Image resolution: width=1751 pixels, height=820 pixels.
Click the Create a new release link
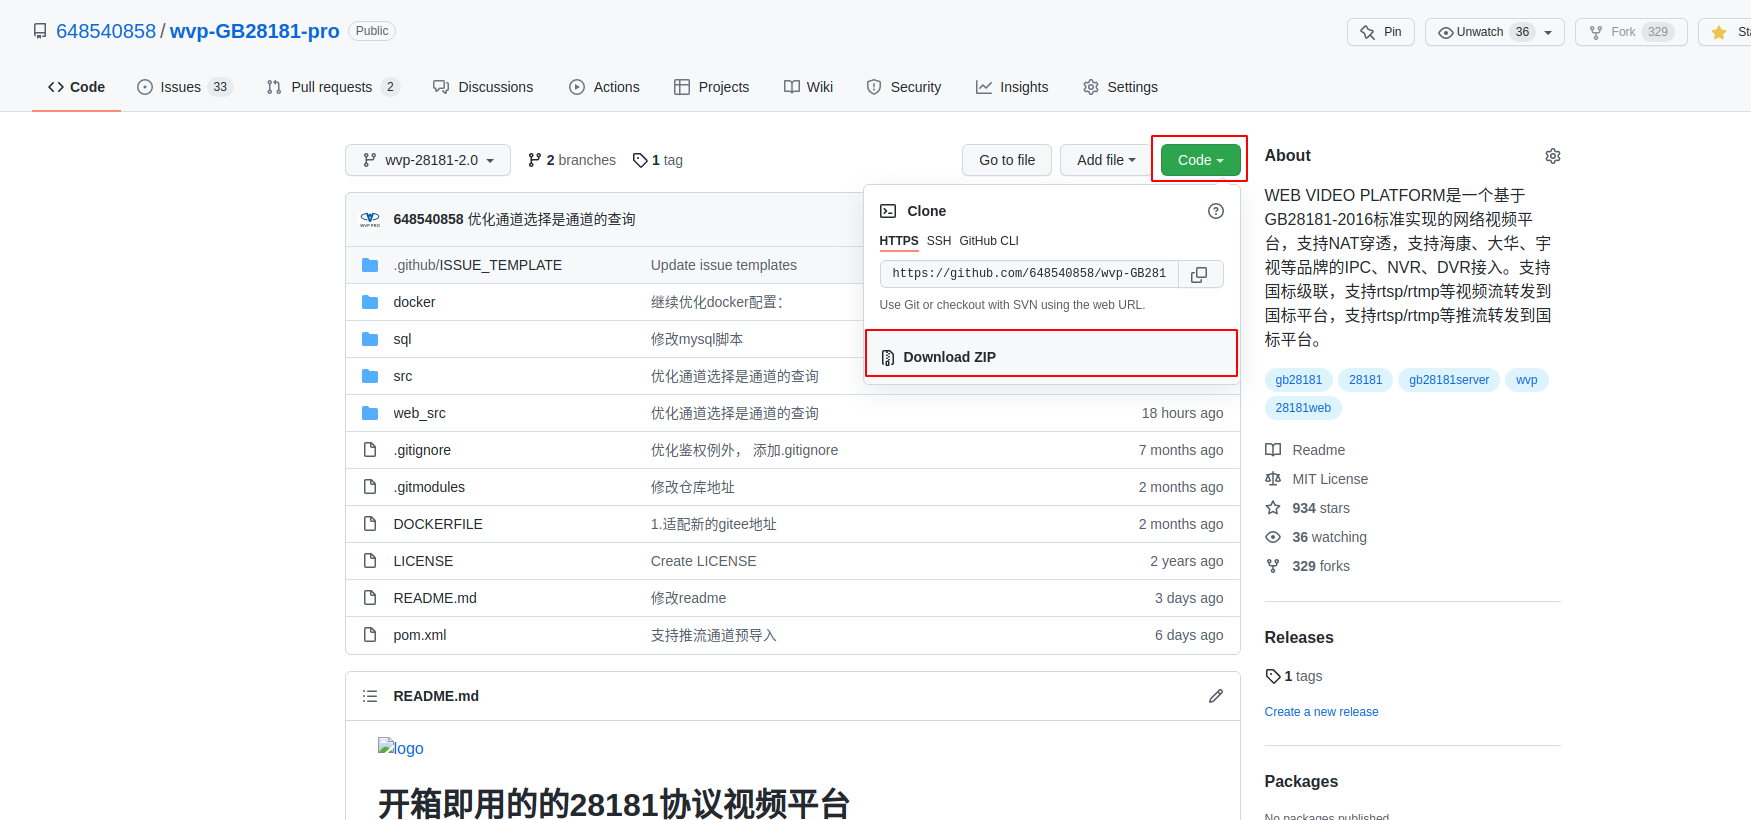tap(1321, 712)
